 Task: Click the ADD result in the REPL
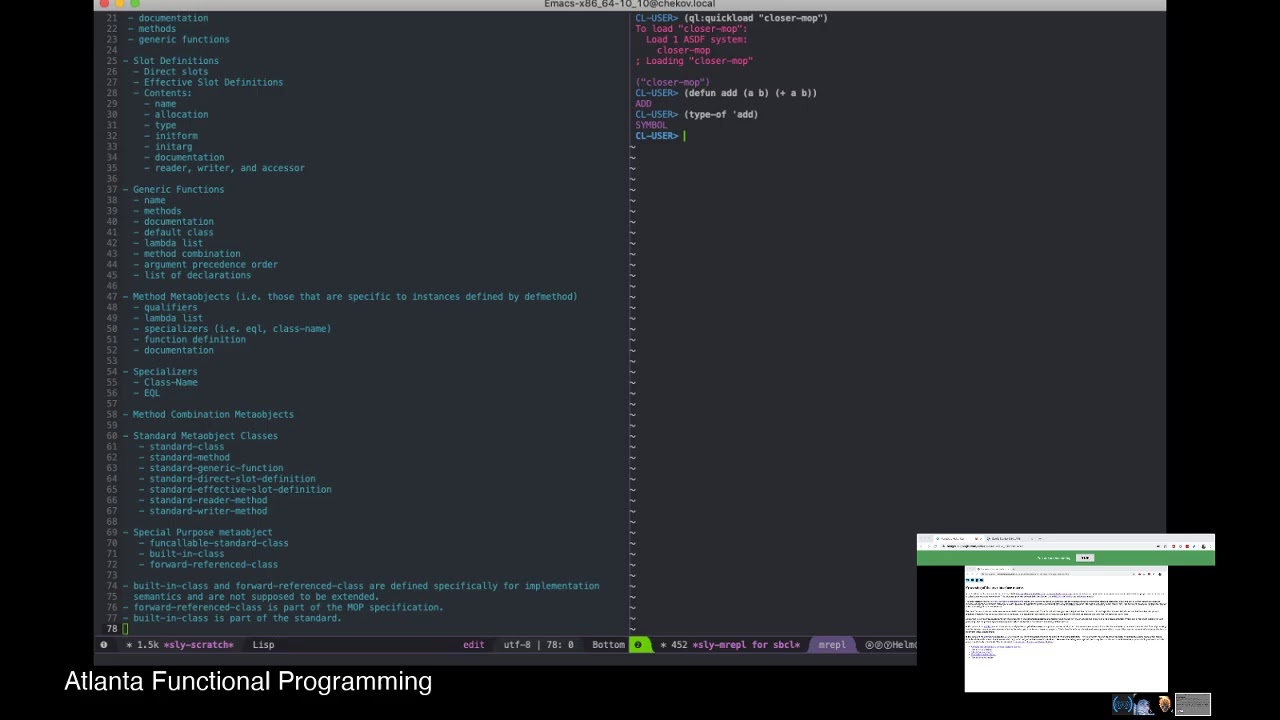(643, 104)
